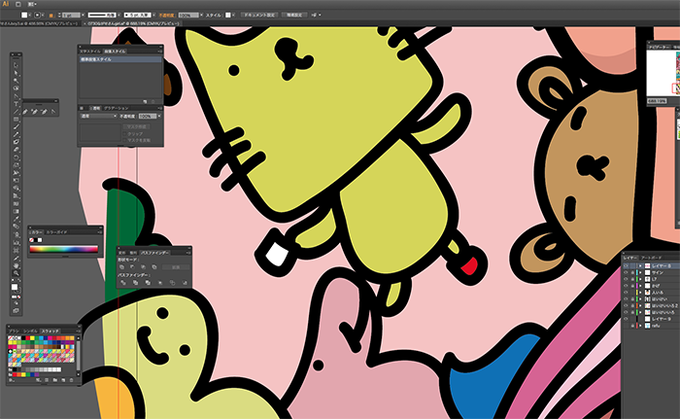
Task: Toggle visibility of かげ layer
Action: (x=625, y=285)
